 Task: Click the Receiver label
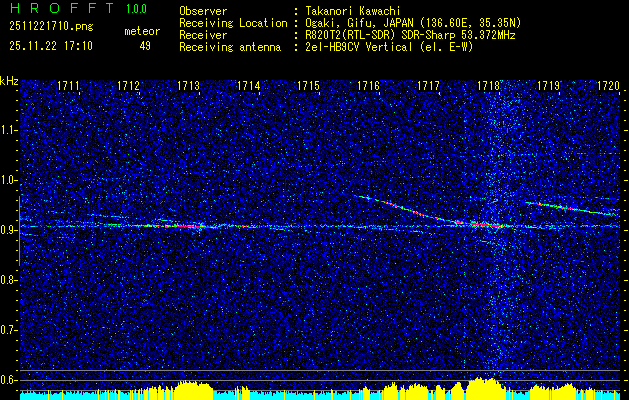point(203,35)
